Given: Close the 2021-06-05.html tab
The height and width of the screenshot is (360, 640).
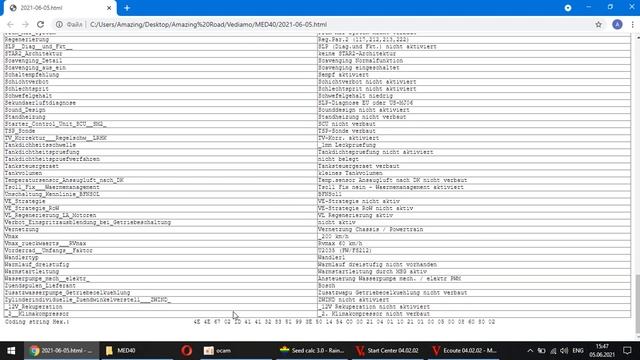Looking at the screenshot, I should 109,8.
